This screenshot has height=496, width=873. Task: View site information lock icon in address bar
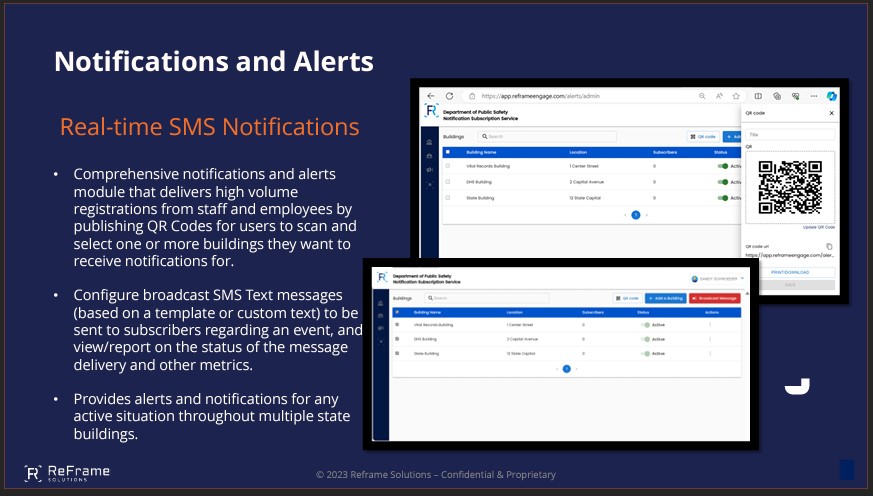click(x=472, y=96)
